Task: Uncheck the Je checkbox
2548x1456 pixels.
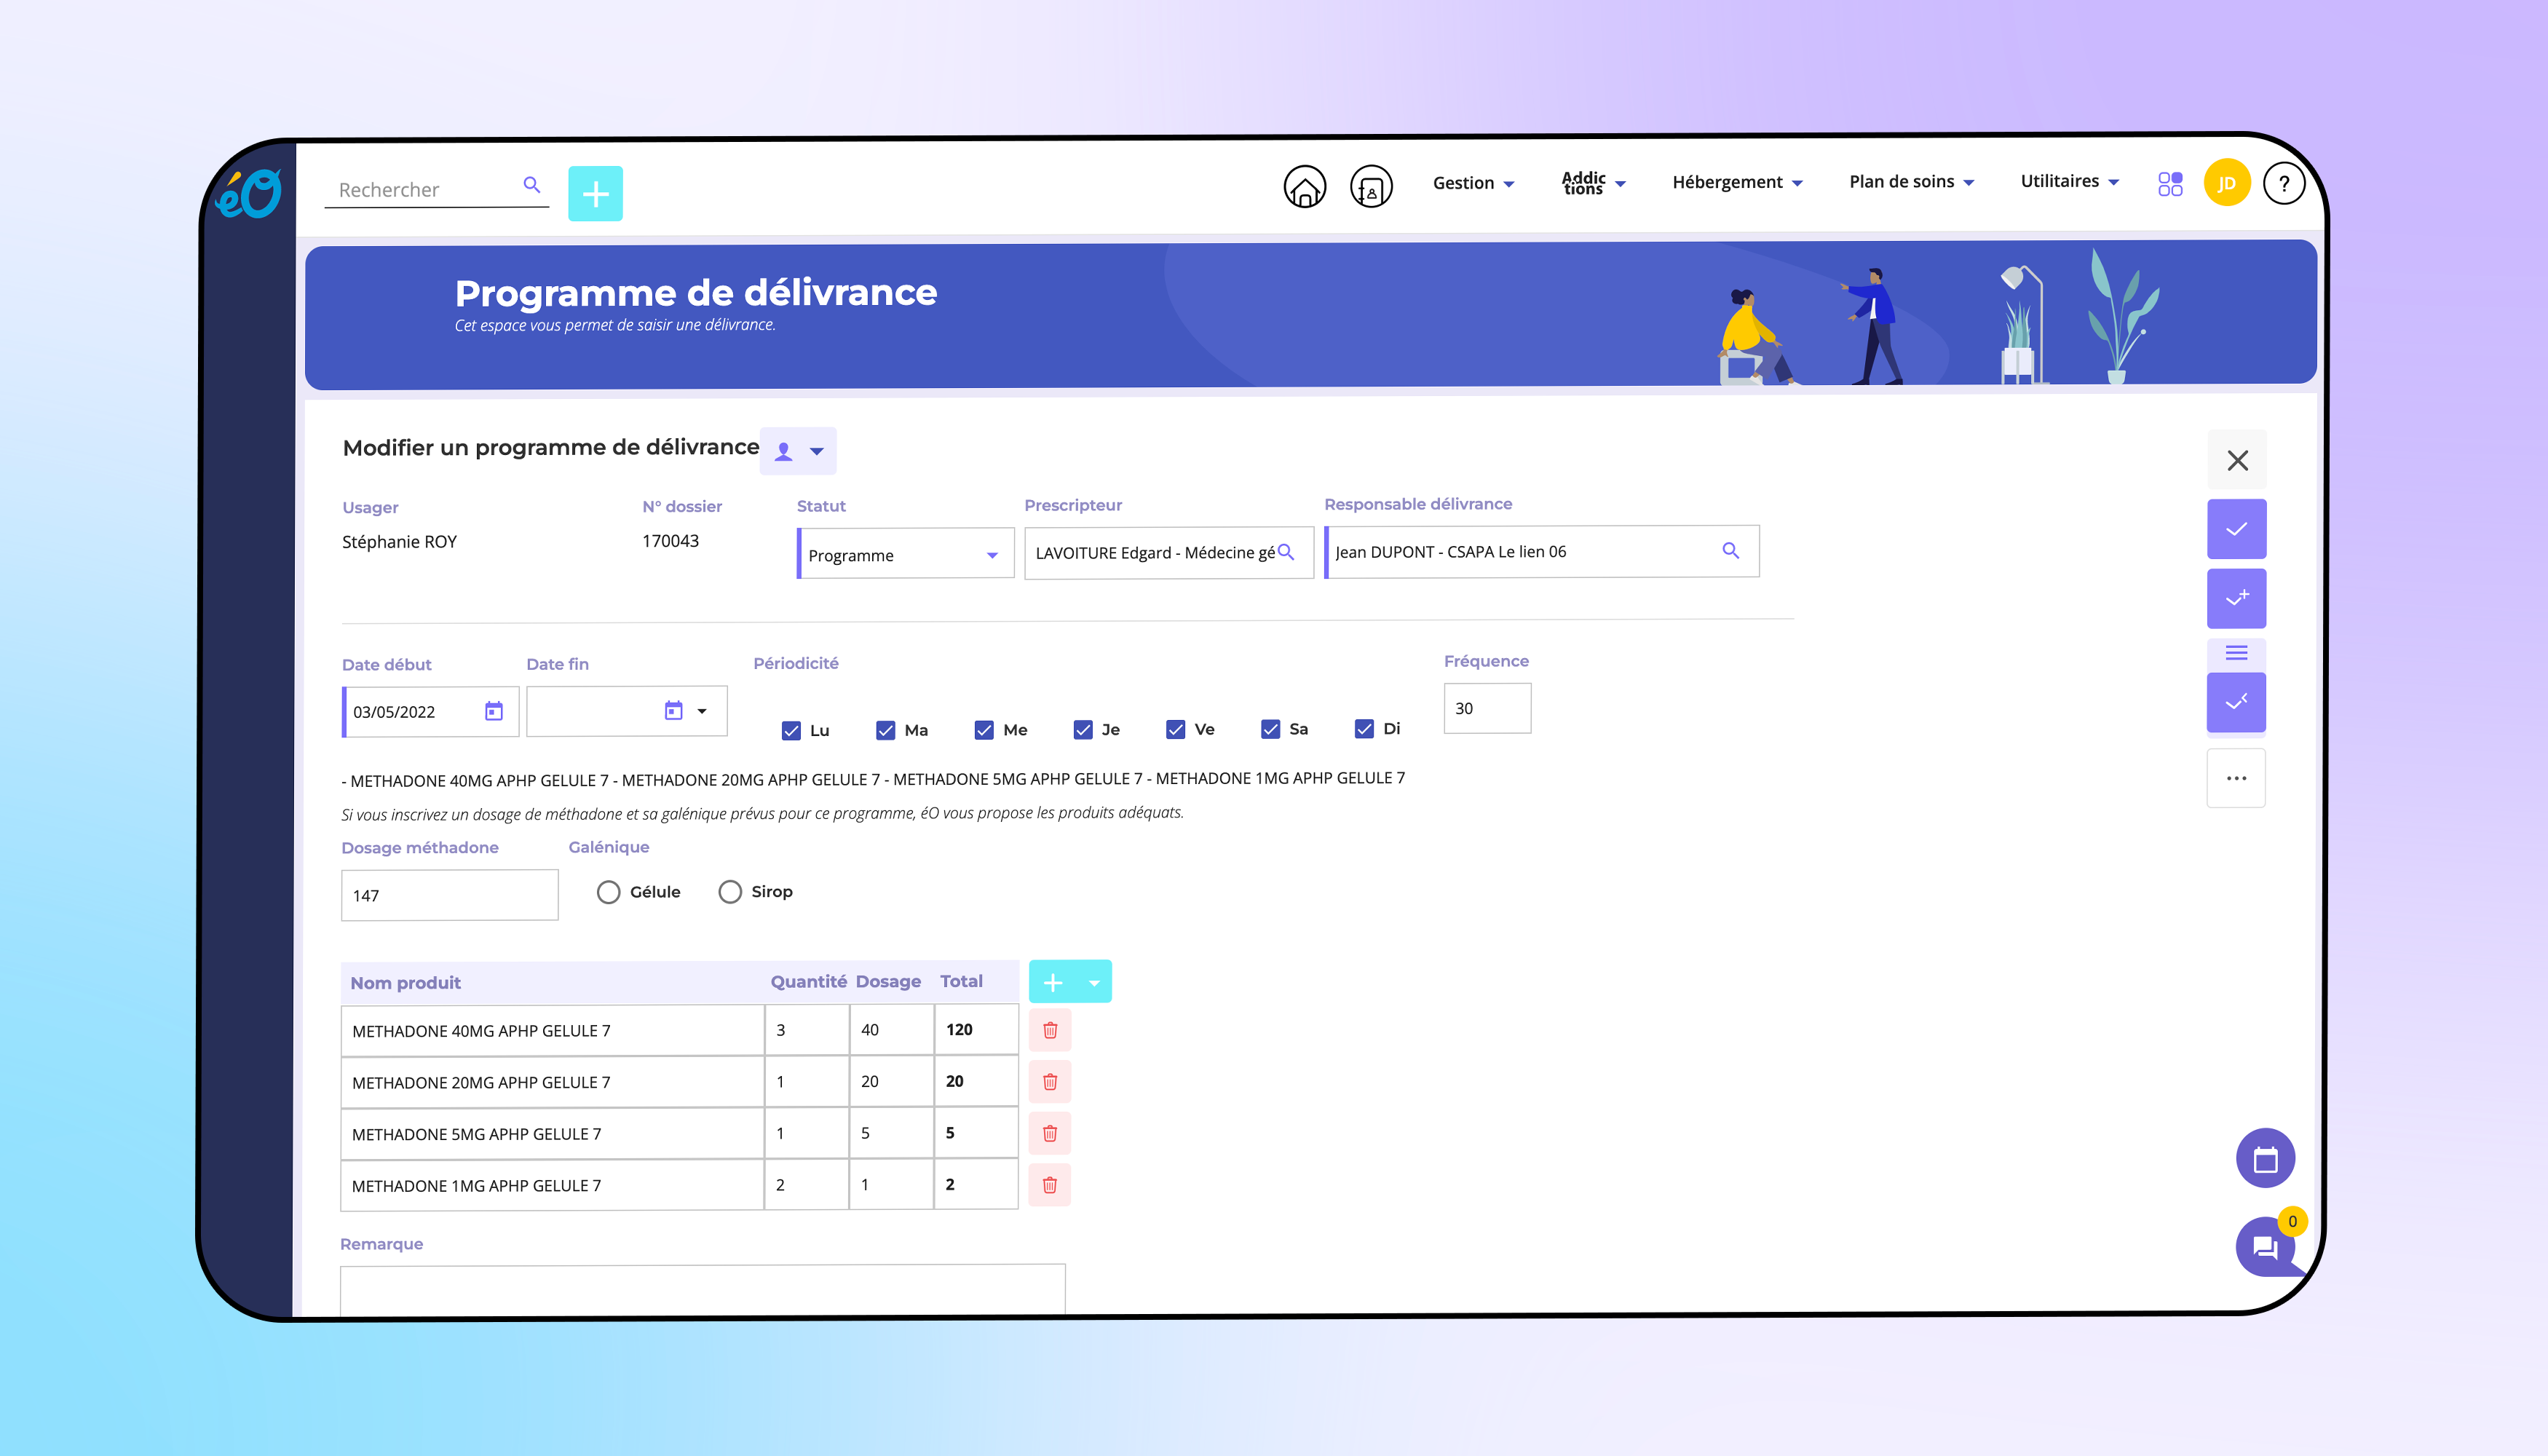Action: click(x=1083, y=729)
